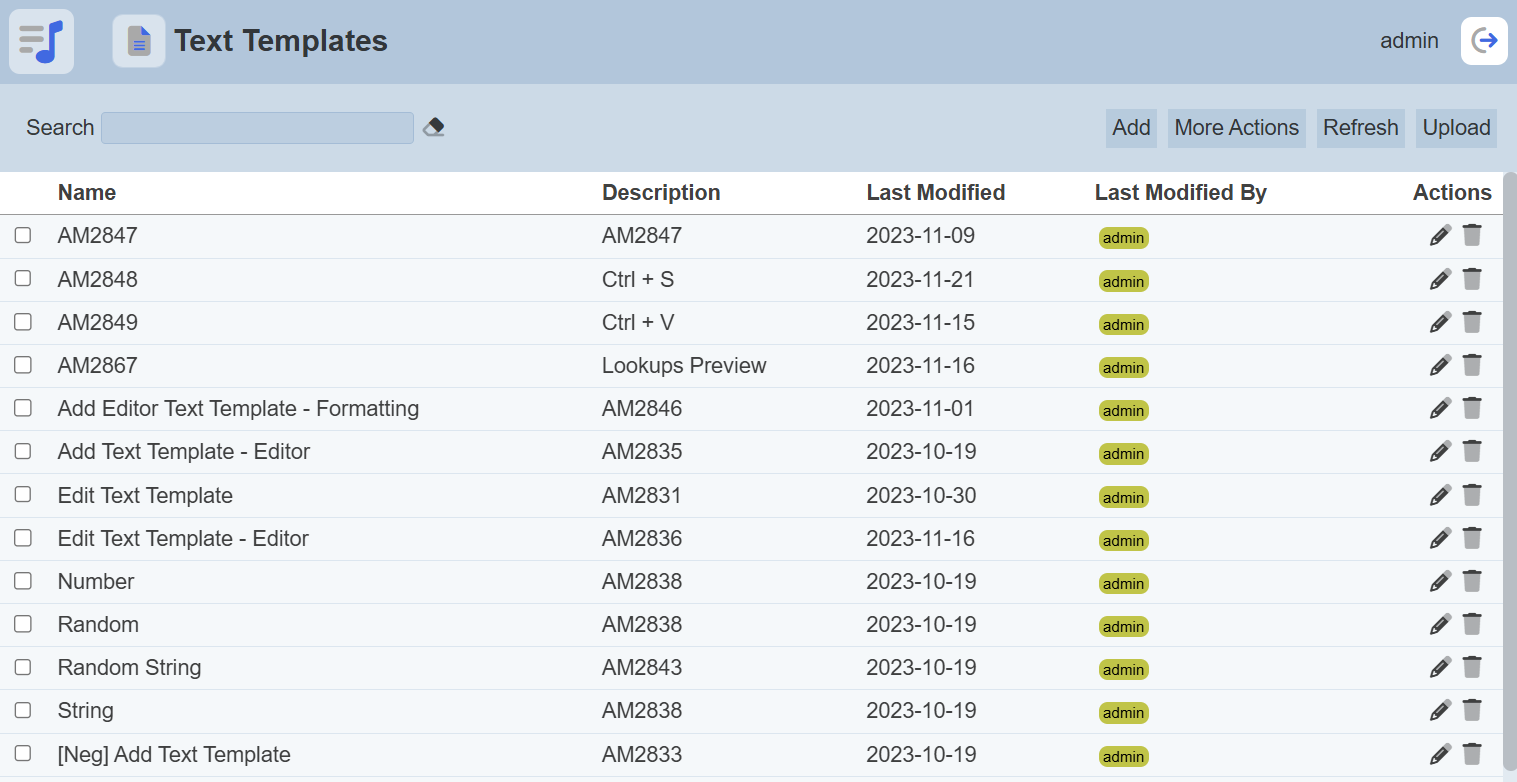
Task: Click the Upload button
Action: pos(1456,128)
